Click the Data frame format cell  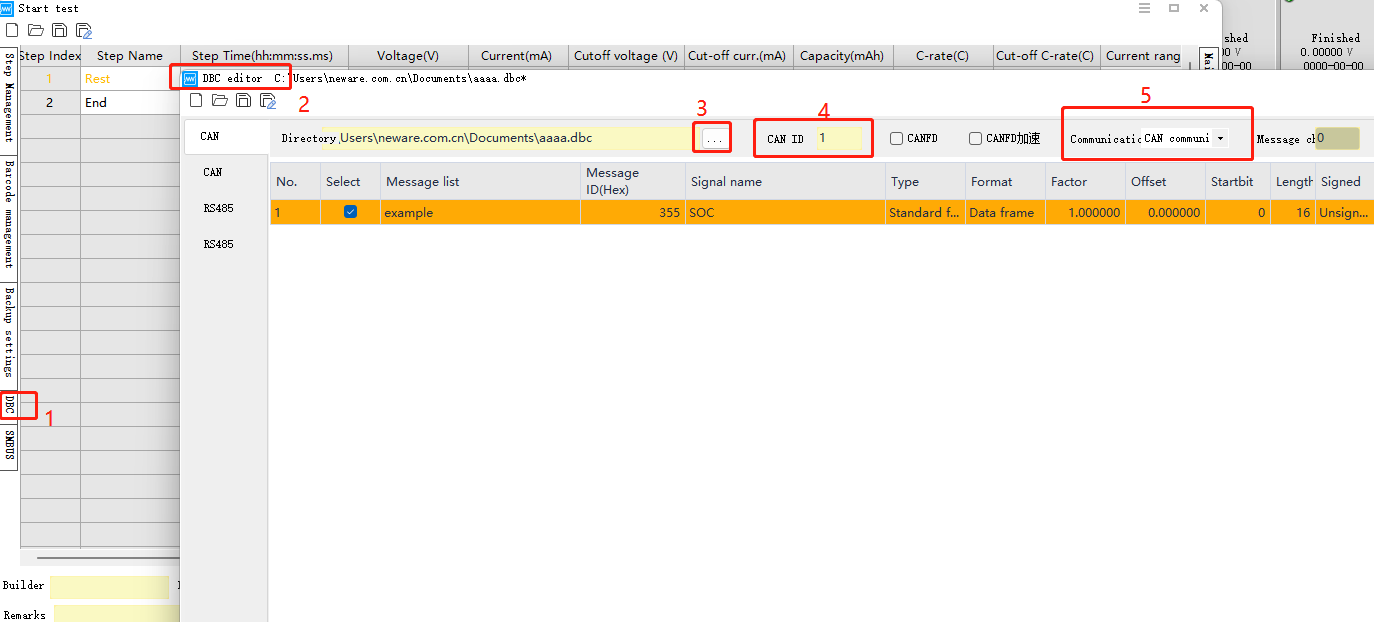[1005, 212]
